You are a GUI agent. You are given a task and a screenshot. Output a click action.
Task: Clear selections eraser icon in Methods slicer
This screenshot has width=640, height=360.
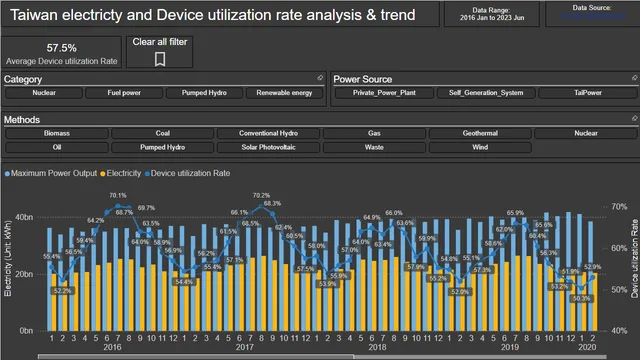[x=634, y=118]
